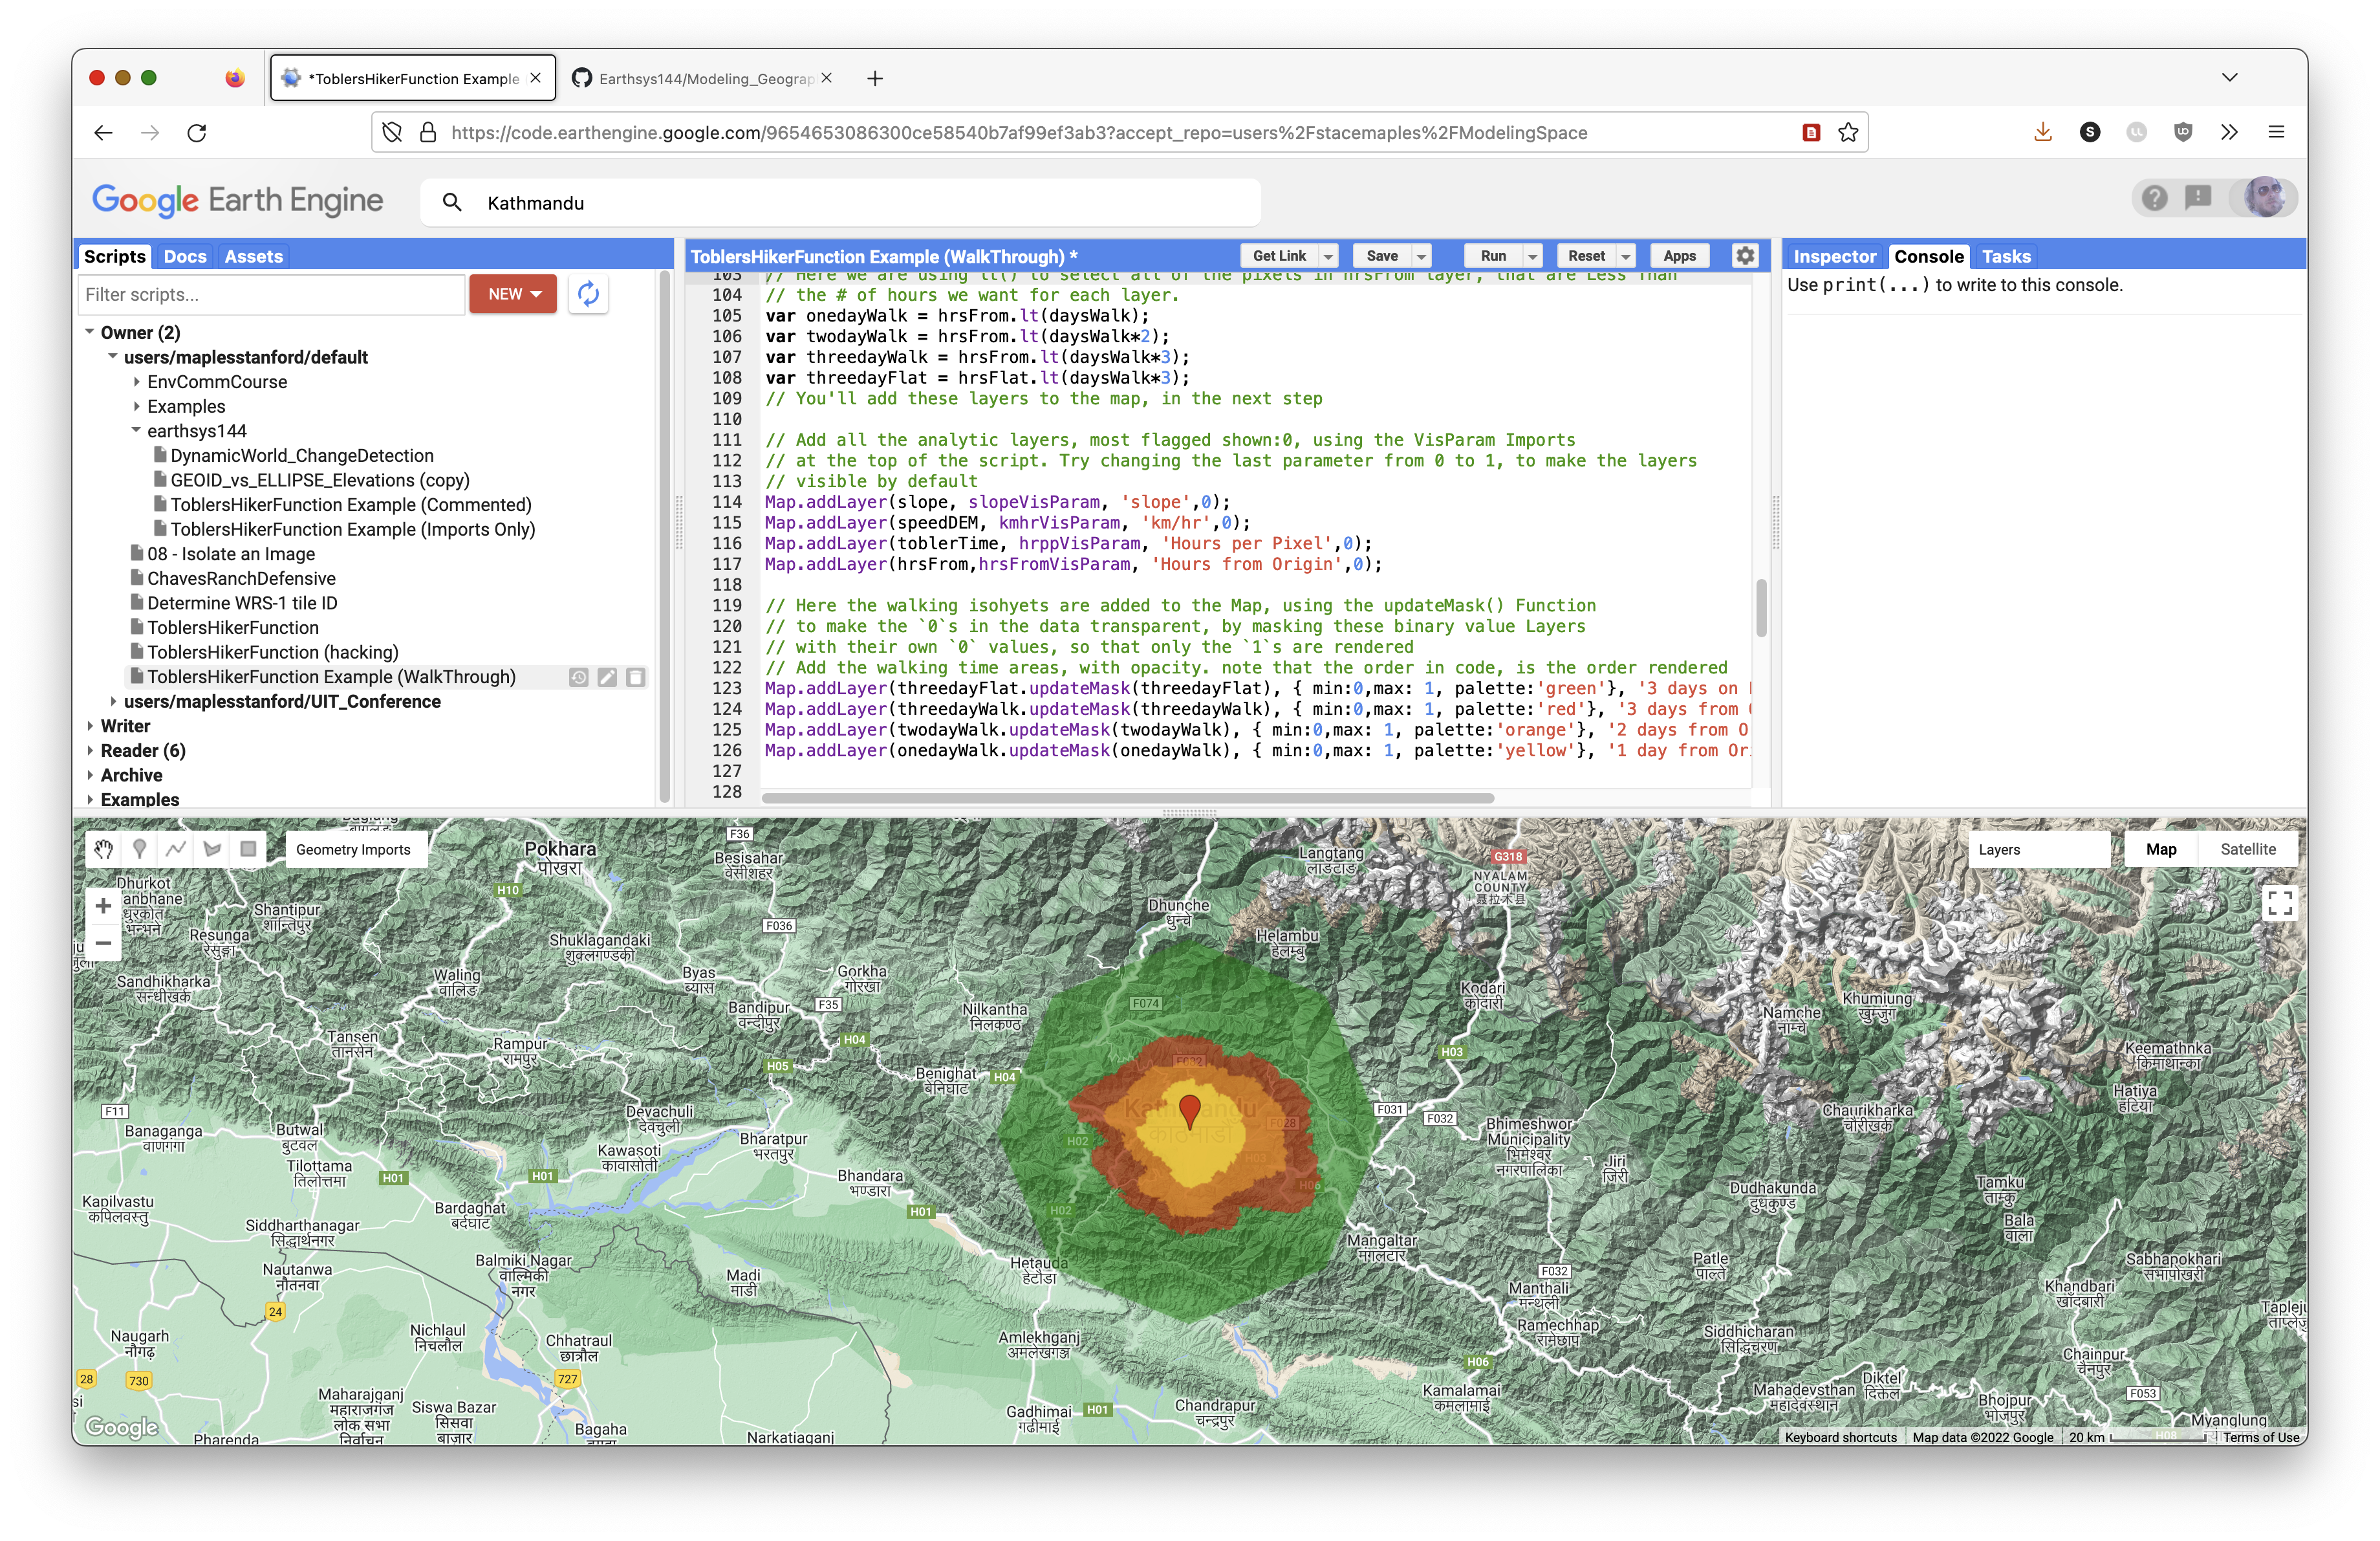The height and width of the screenshot is (1541, 2380).
Task: Expand the EnvCommCourse folder
Action: pos(137,382)
